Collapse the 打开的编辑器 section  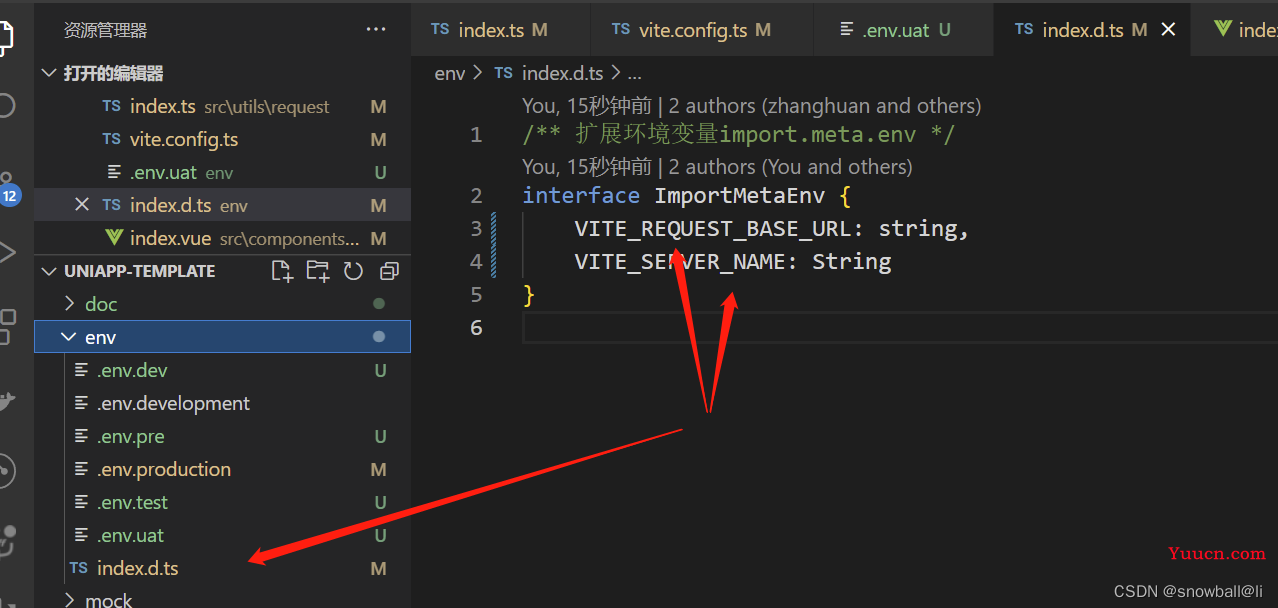48,74
